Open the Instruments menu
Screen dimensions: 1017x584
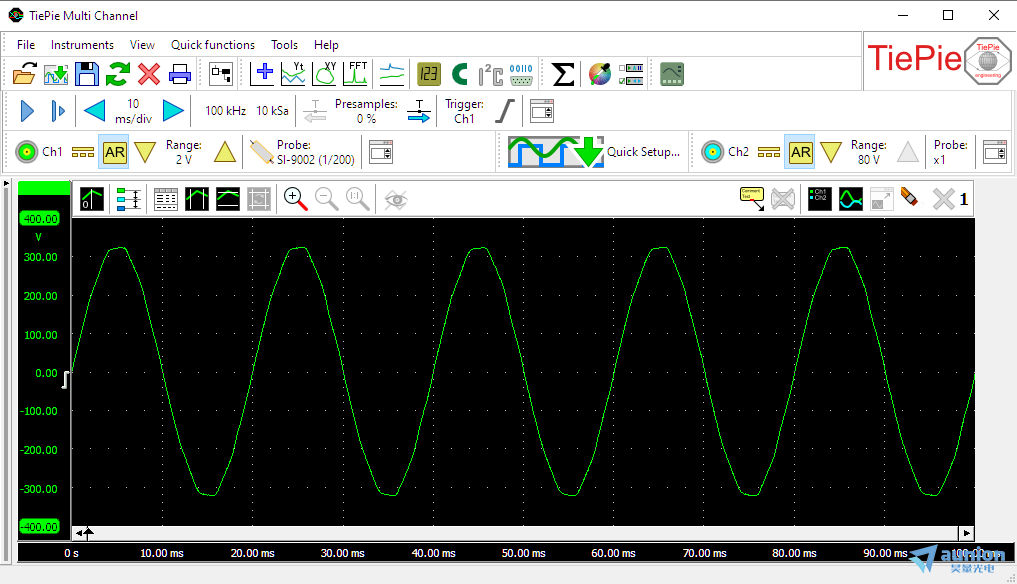[x=82, y=45]
